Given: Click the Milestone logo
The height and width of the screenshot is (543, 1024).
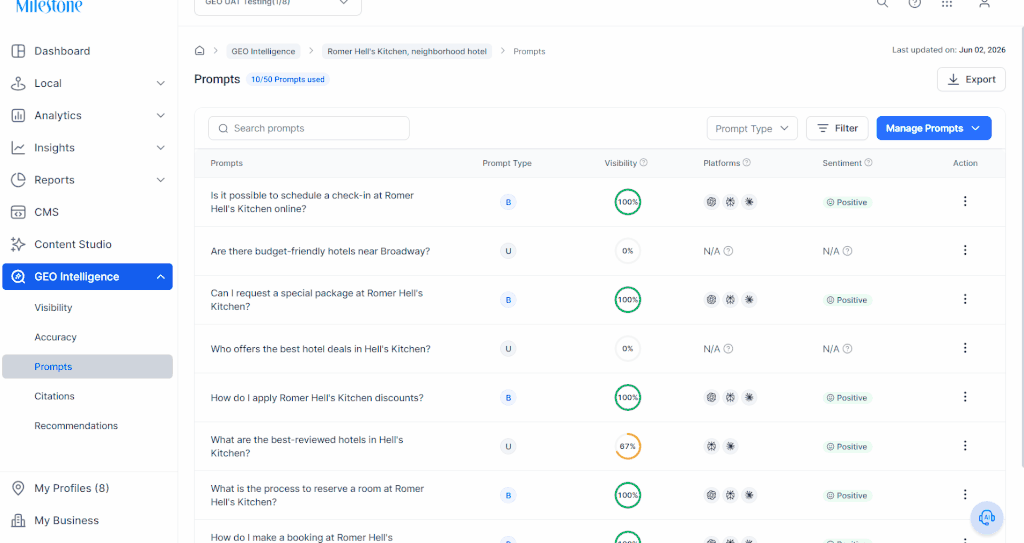Looking at the screenshot, I should [49, 7].
